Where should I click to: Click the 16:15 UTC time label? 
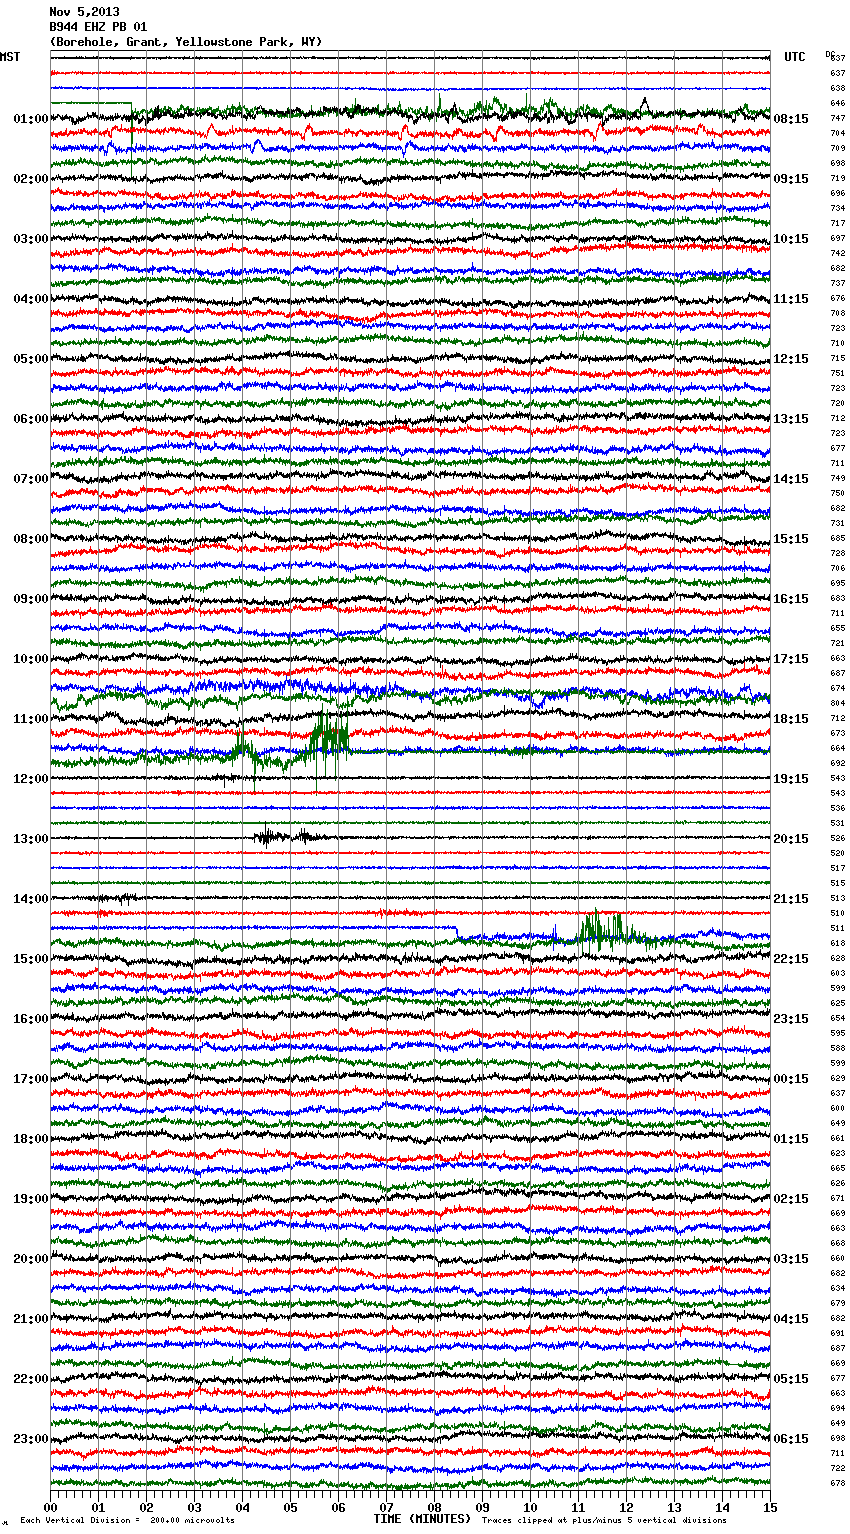pyautogui.click(x=791, y=599)
